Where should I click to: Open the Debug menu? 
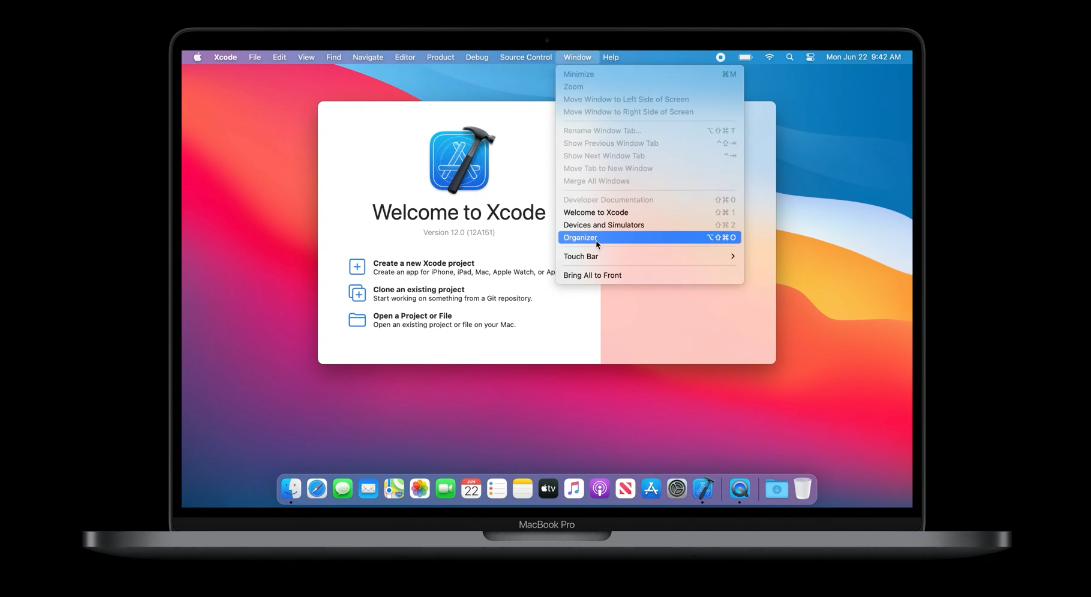click(477, 57)
